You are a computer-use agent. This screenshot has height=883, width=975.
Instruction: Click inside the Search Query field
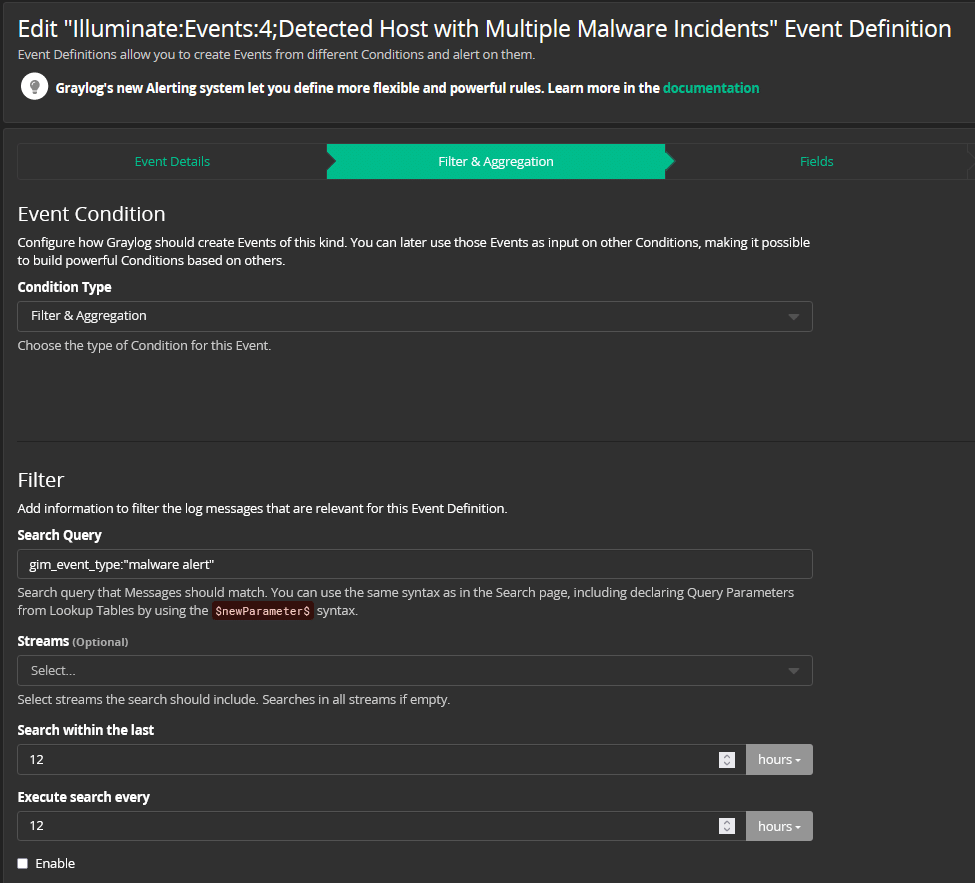414,563
